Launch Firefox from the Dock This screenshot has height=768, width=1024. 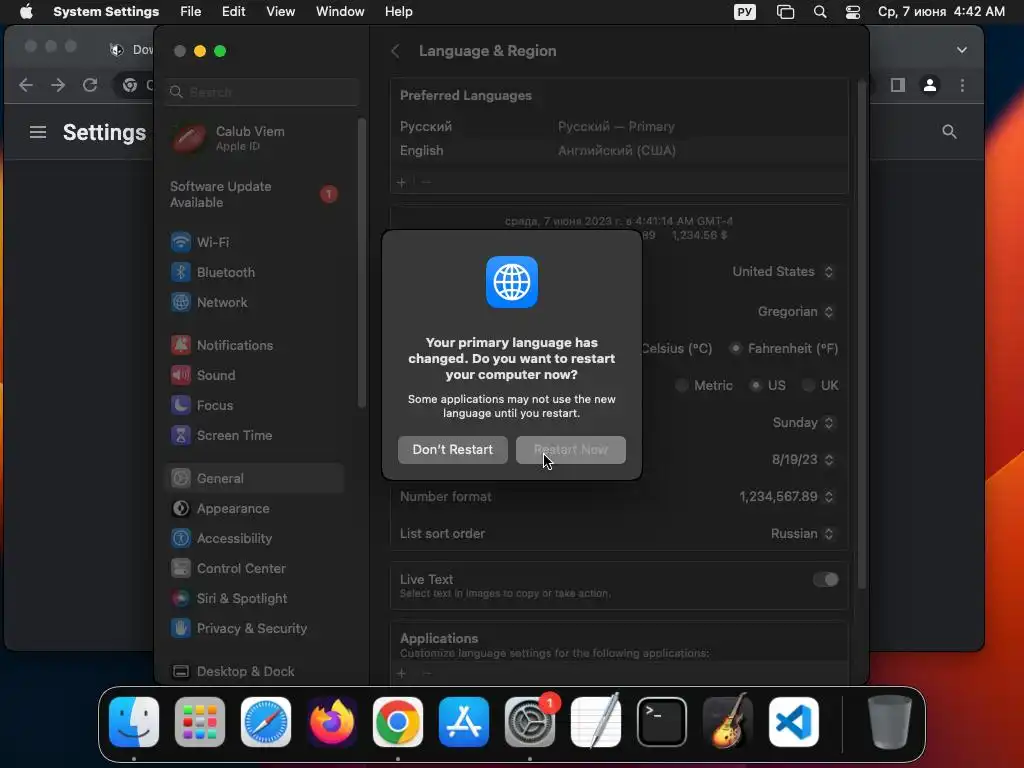point(332,722)
